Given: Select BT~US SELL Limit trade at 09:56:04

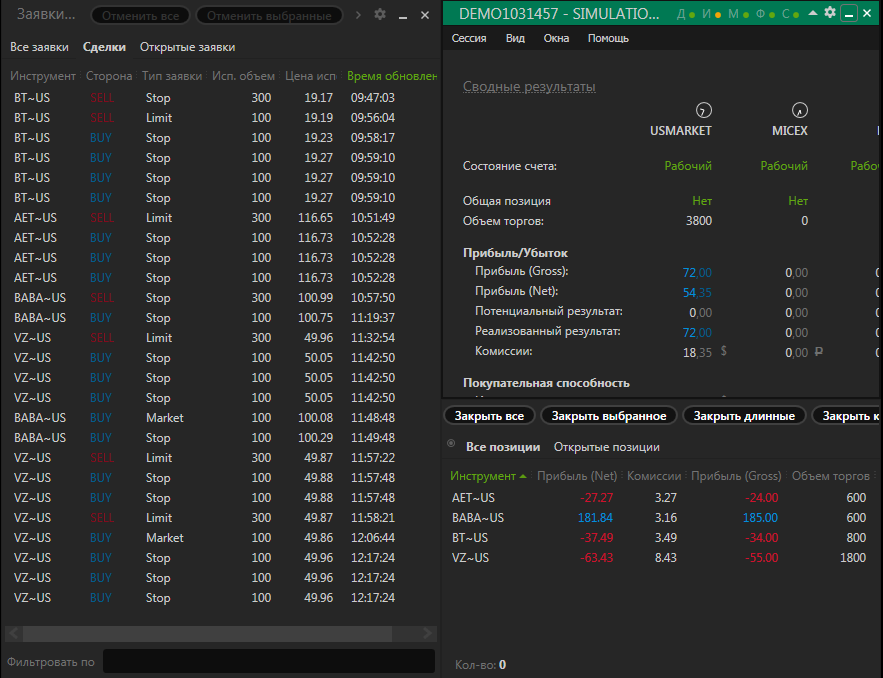Looking at the screenshot, I should 222,118.
